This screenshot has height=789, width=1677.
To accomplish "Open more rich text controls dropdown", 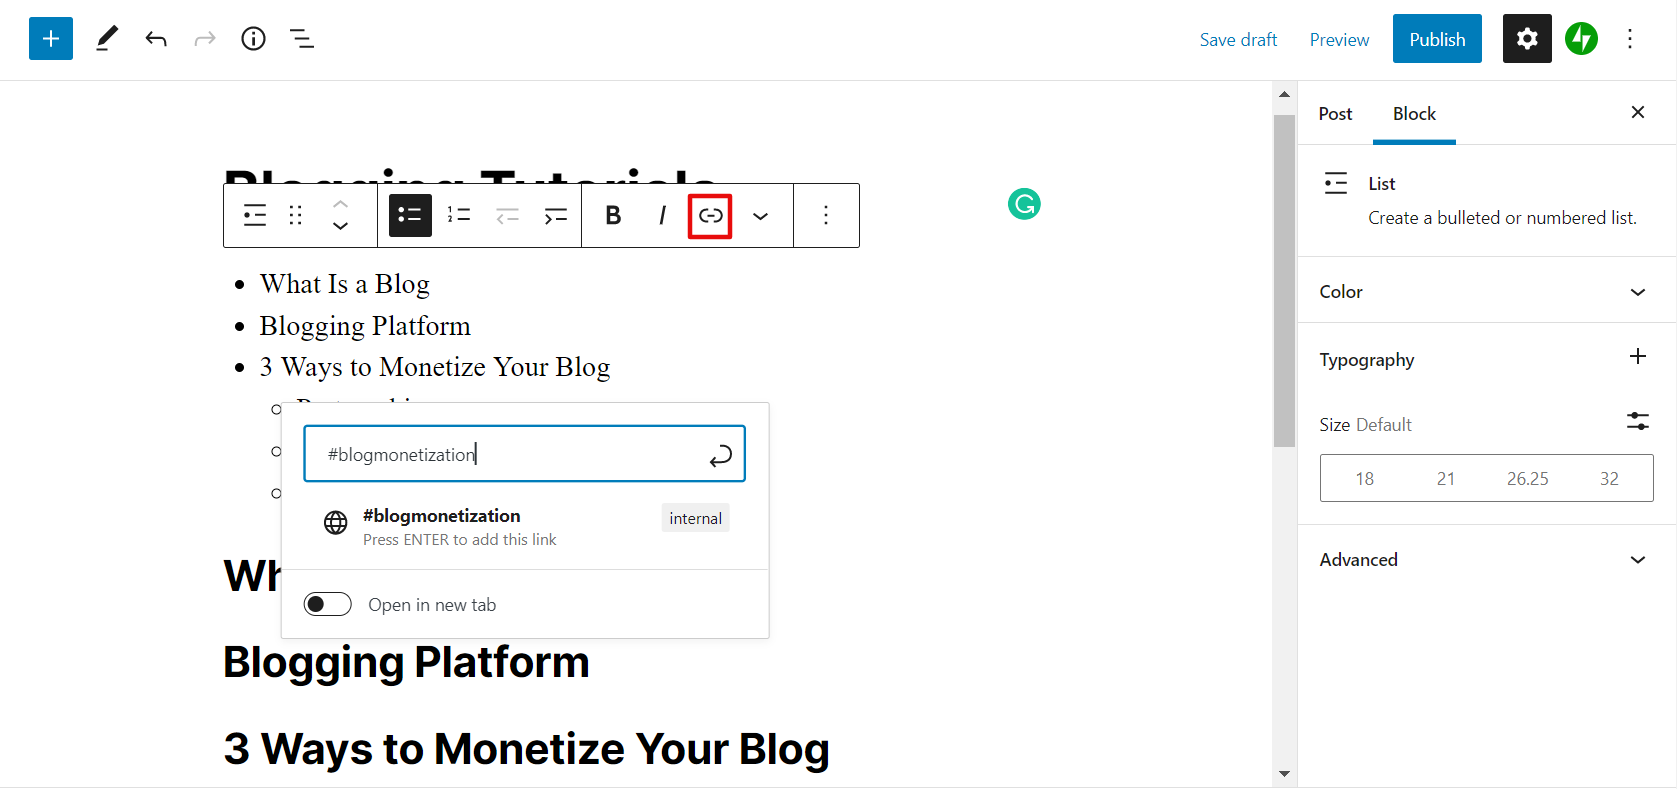I will 760,215.
